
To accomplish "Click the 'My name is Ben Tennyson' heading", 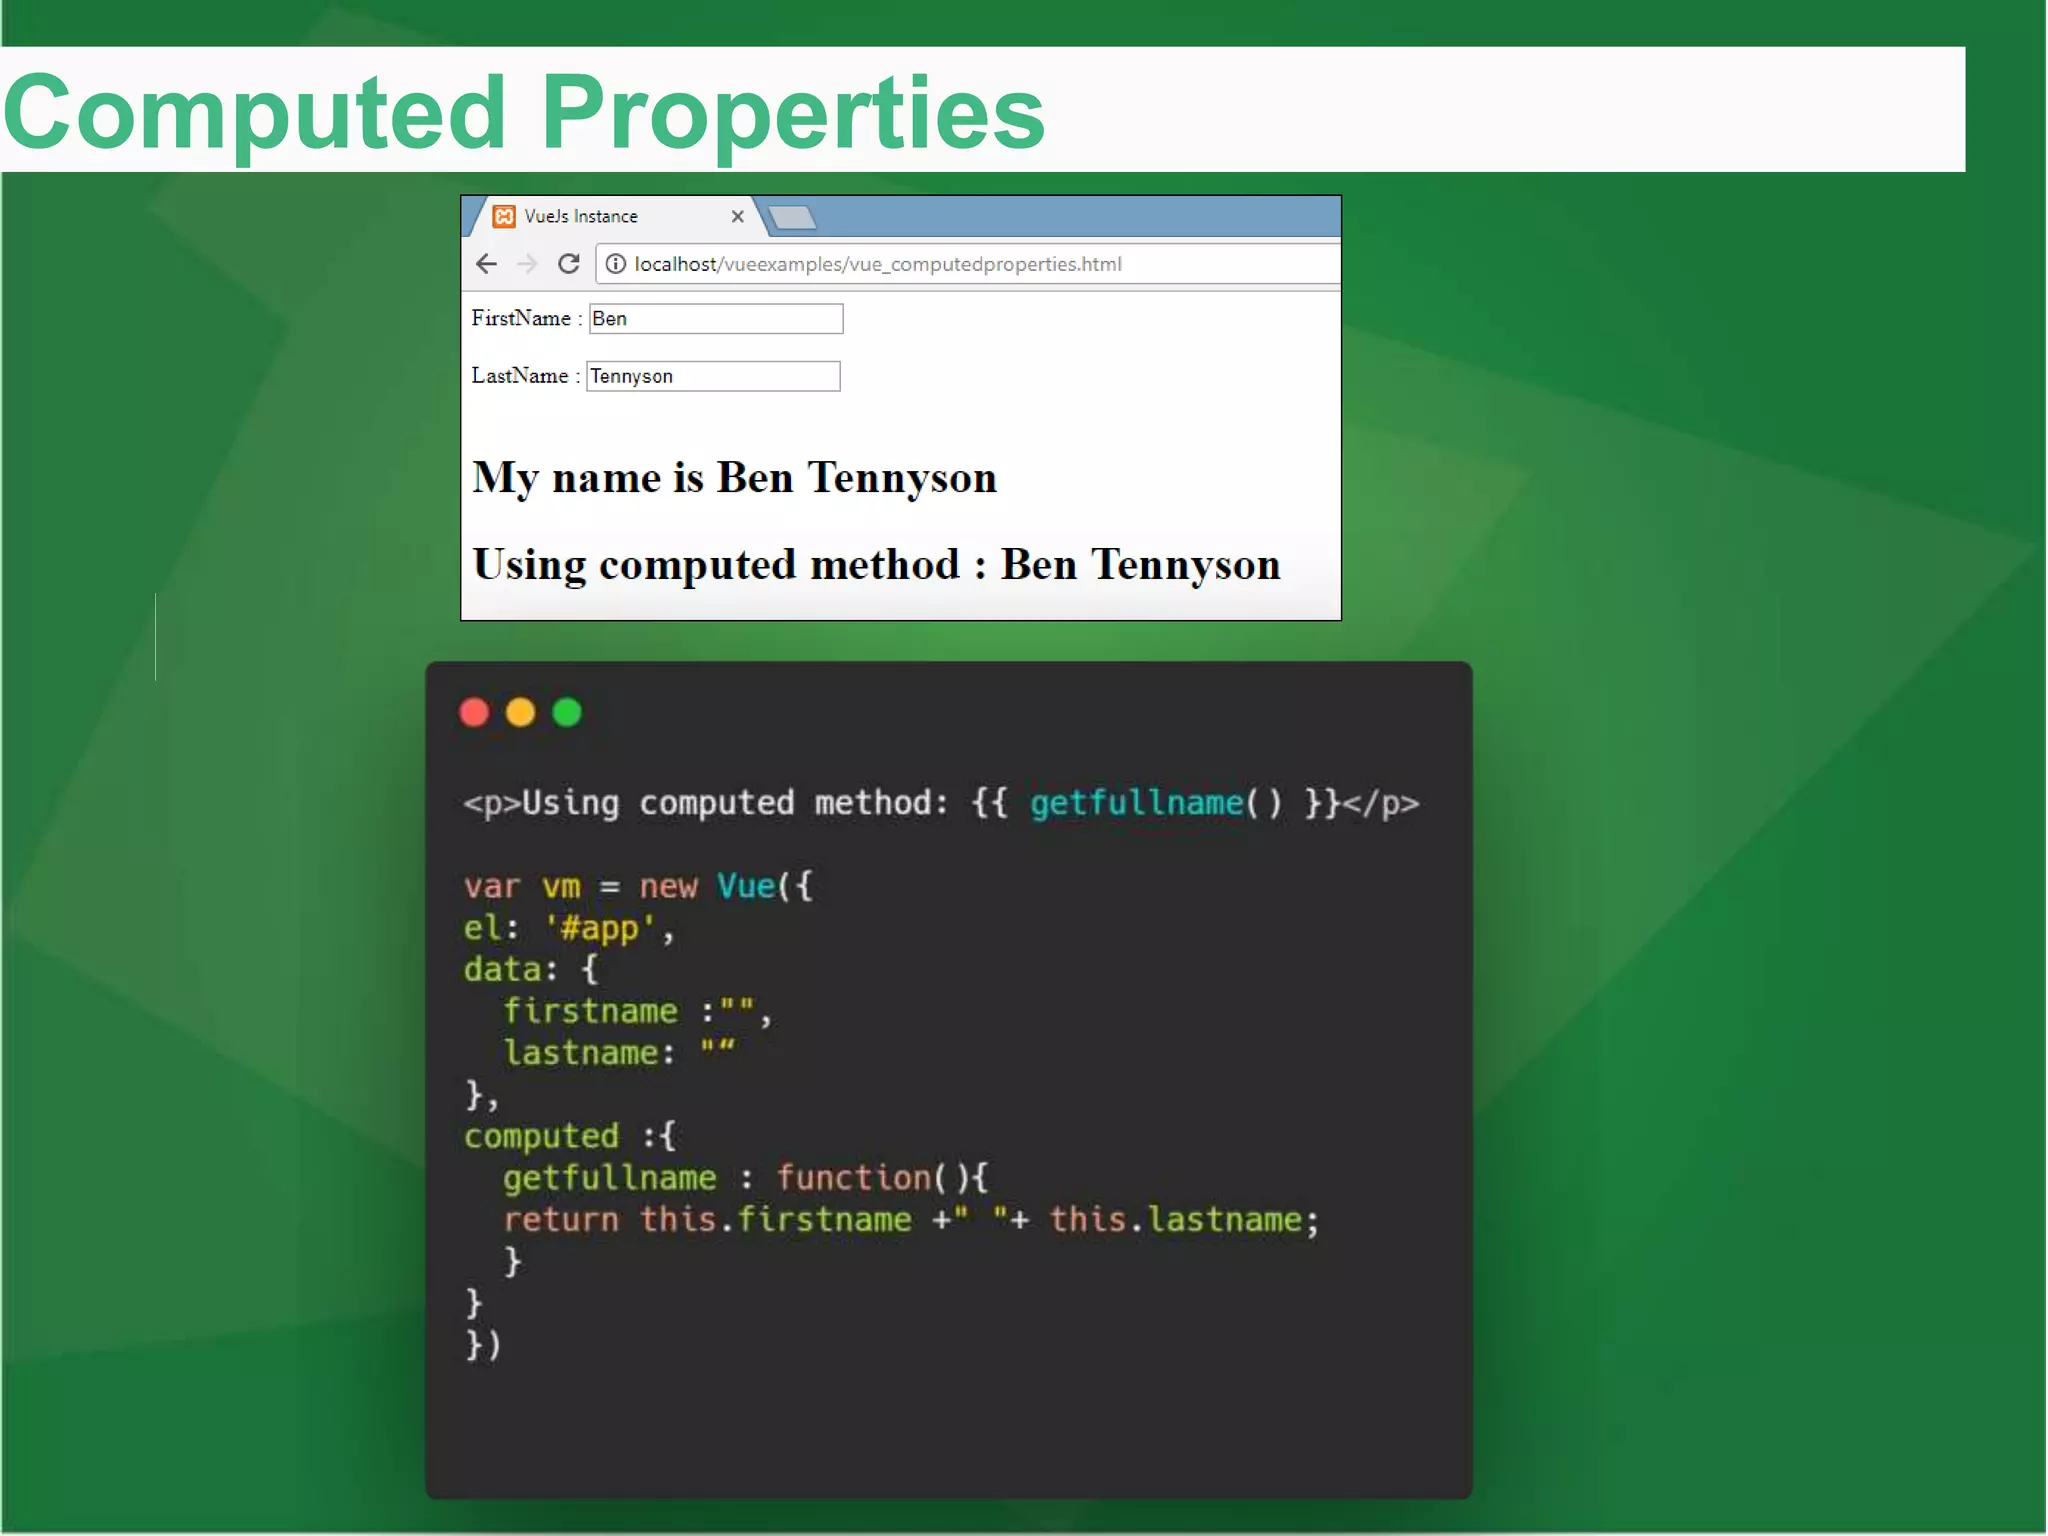I will click(x=734, y=478).
